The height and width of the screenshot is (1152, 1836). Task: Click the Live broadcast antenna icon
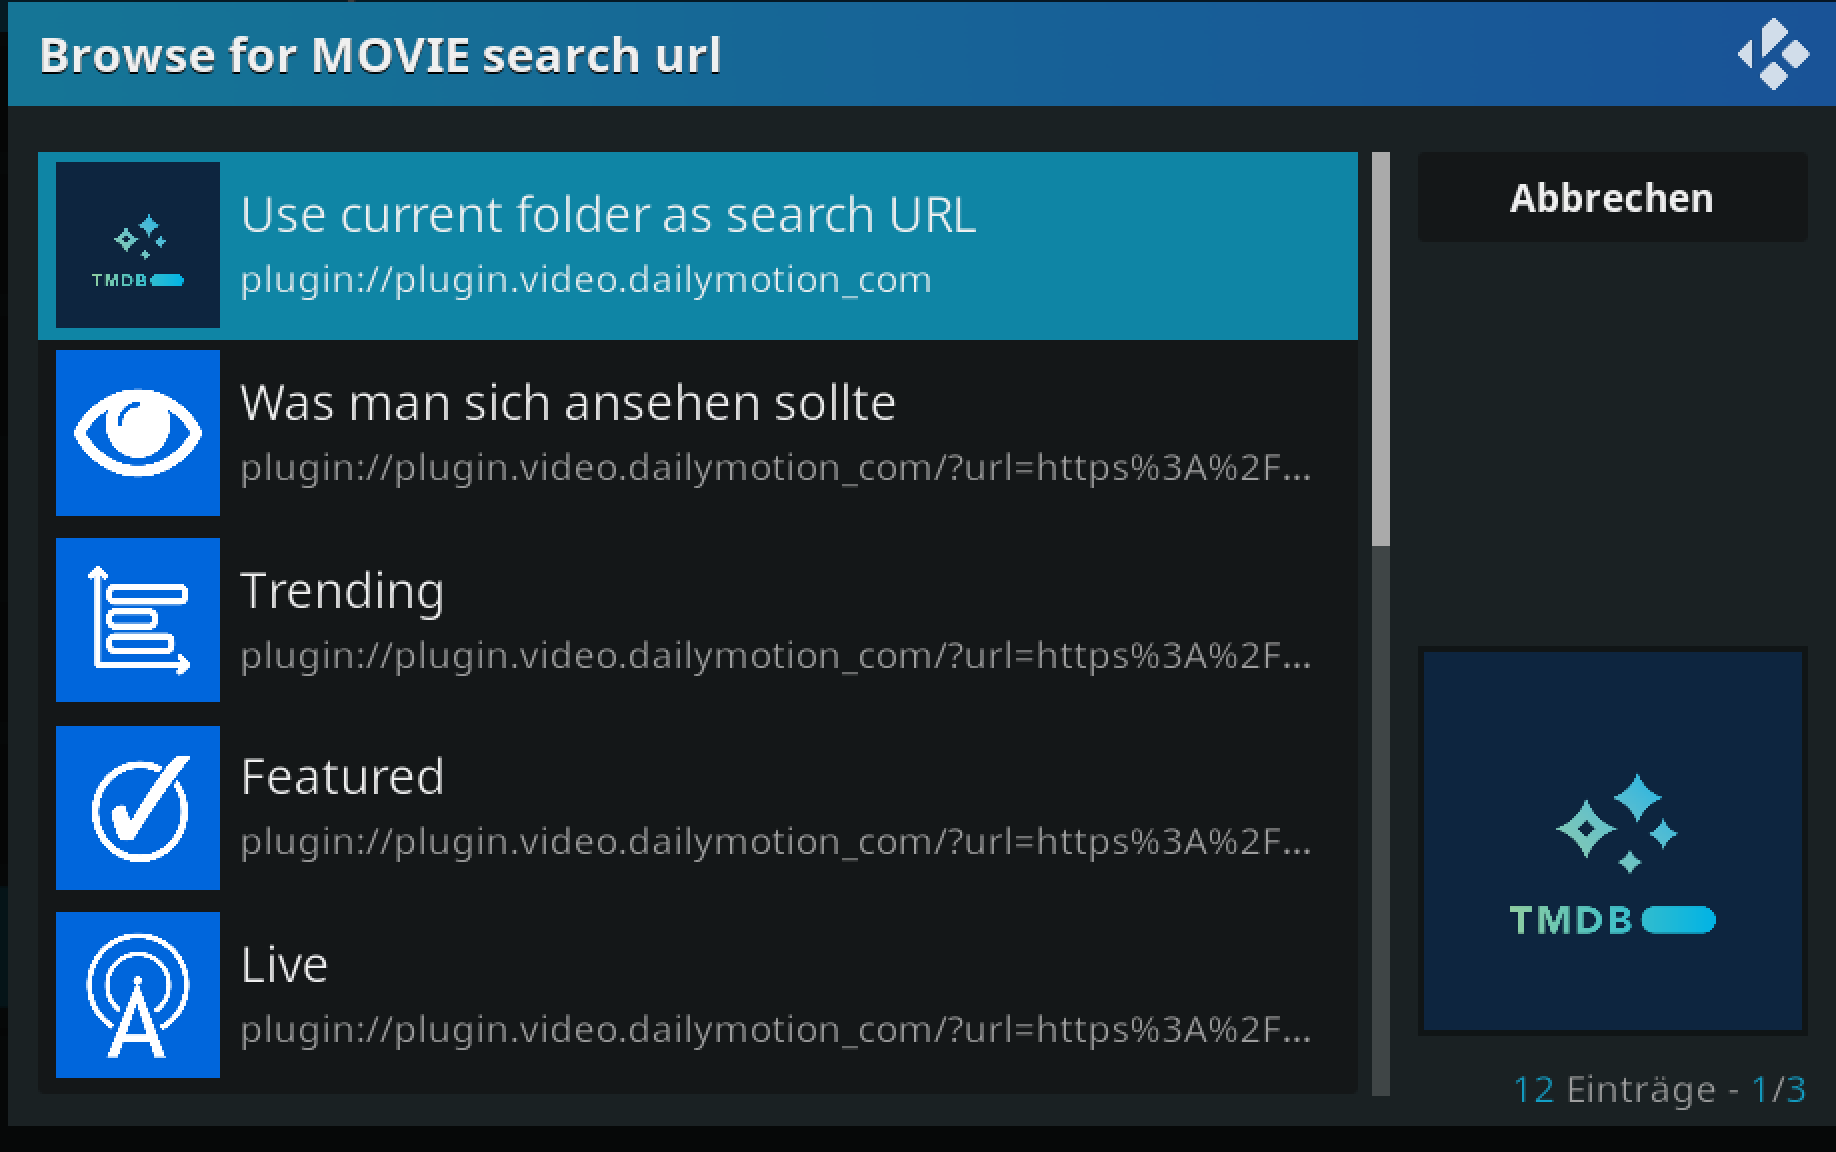click(138, 995)
